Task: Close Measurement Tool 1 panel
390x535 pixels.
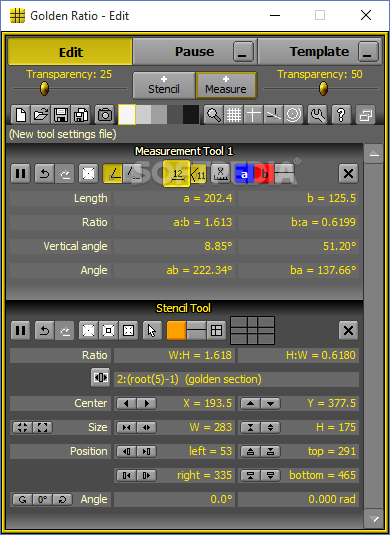Action: (x=348, y=174)
